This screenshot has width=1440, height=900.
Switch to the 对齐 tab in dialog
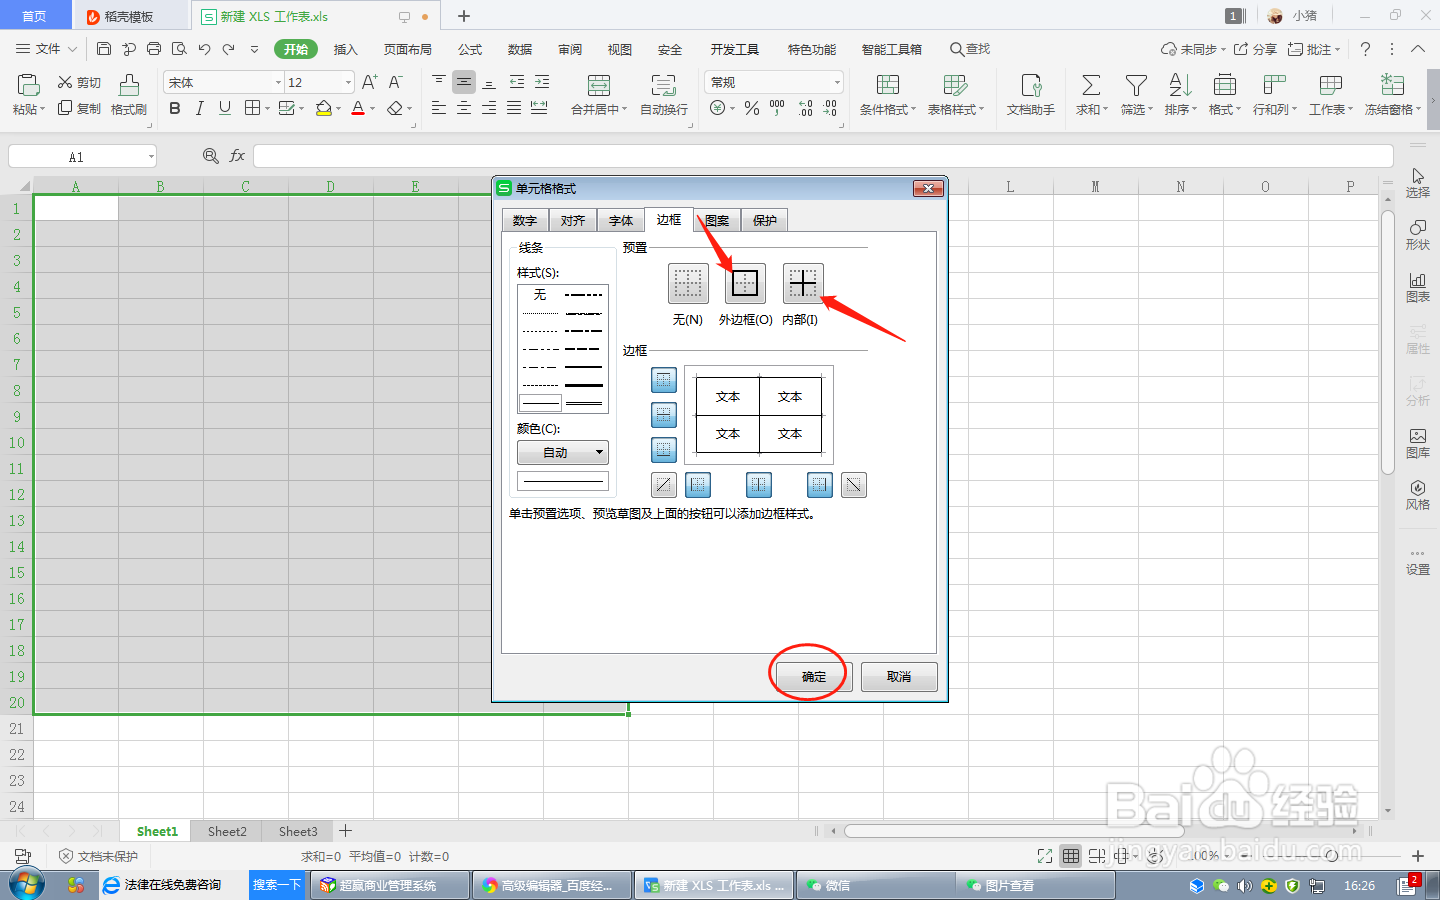pyautogui.click(x=573, y=220)
